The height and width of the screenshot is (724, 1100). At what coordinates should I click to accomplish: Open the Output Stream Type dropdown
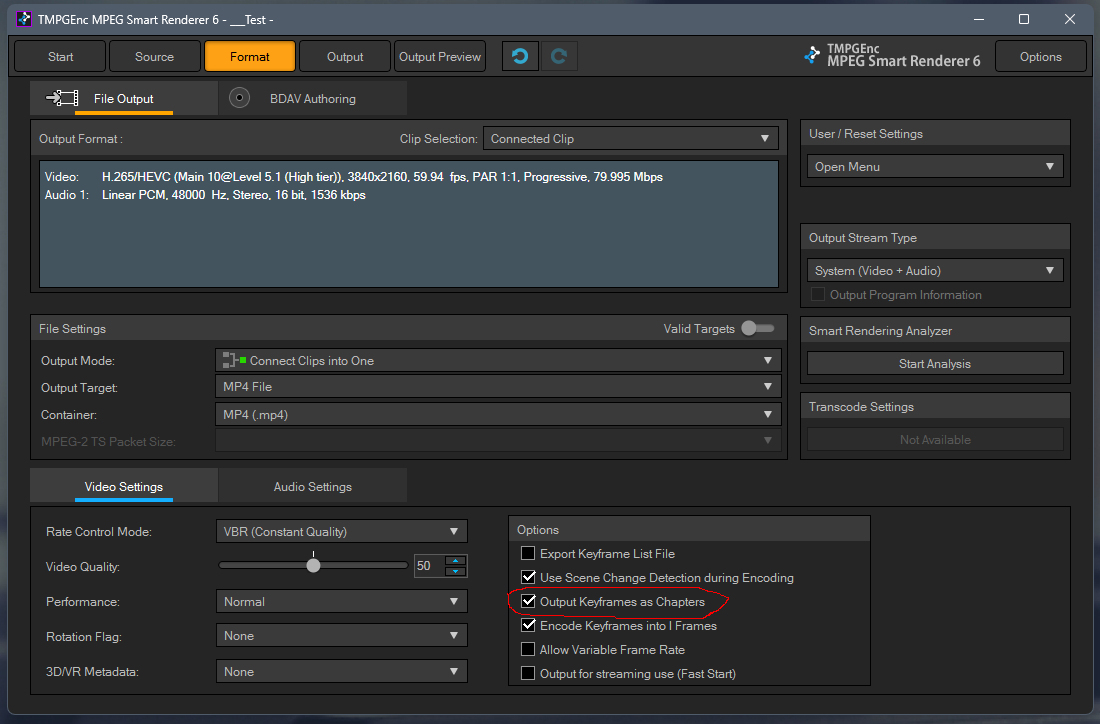[934, 270]
